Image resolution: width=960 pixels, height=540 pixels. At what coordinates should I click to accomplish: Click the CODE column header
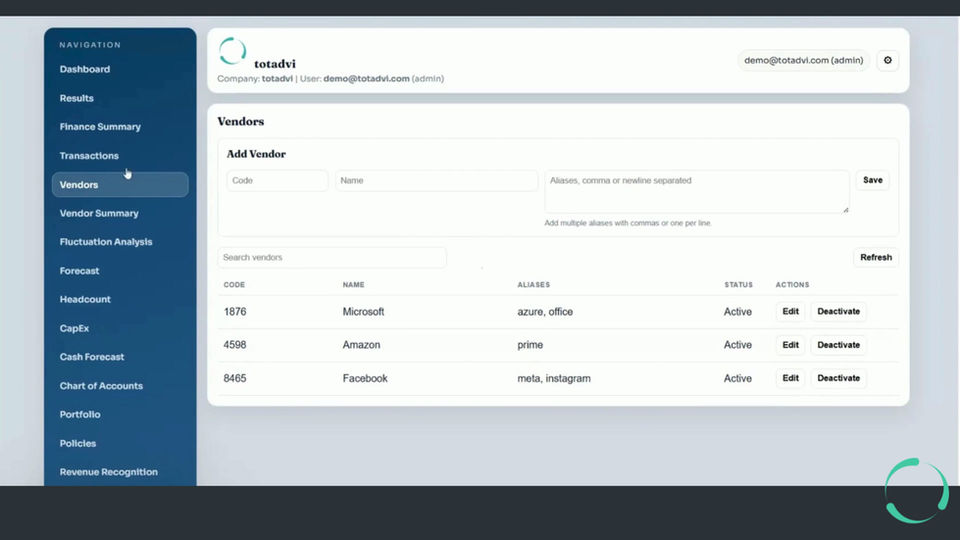tap(234, 285)
